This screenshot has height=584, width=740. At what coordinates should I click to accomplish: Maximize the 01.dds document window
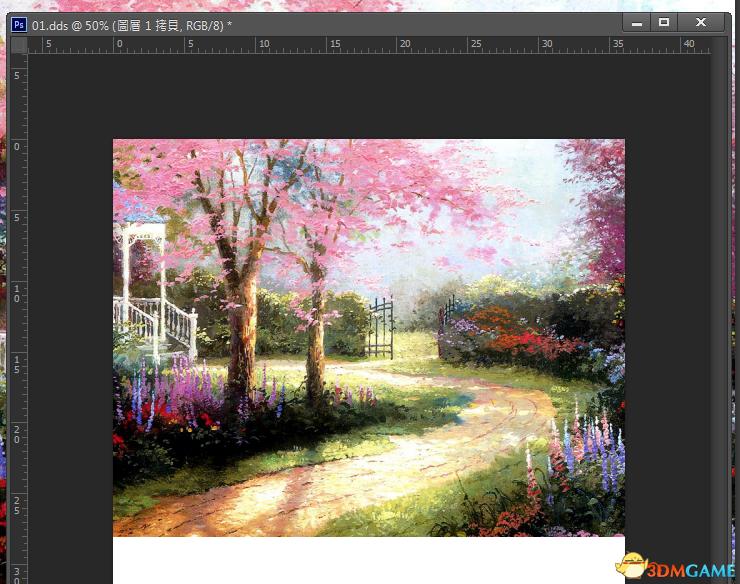click(664, 23)
